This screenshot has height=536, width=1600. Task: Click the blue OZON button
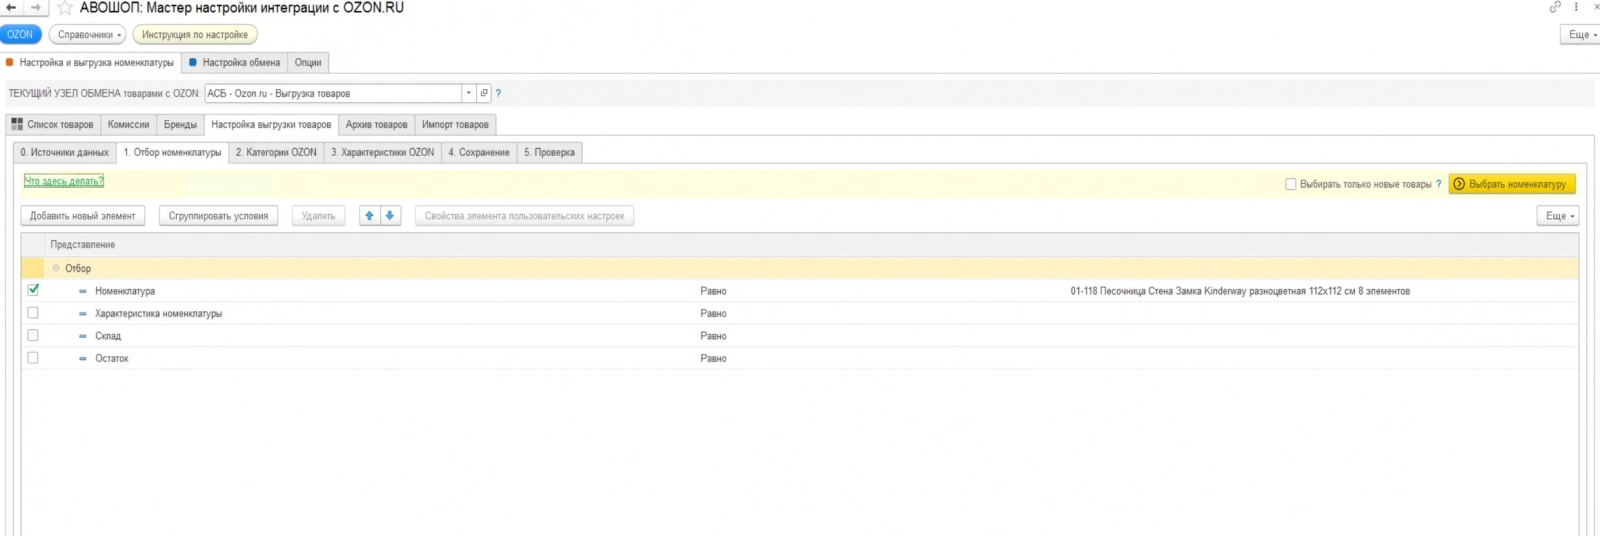tap(20, 34)
